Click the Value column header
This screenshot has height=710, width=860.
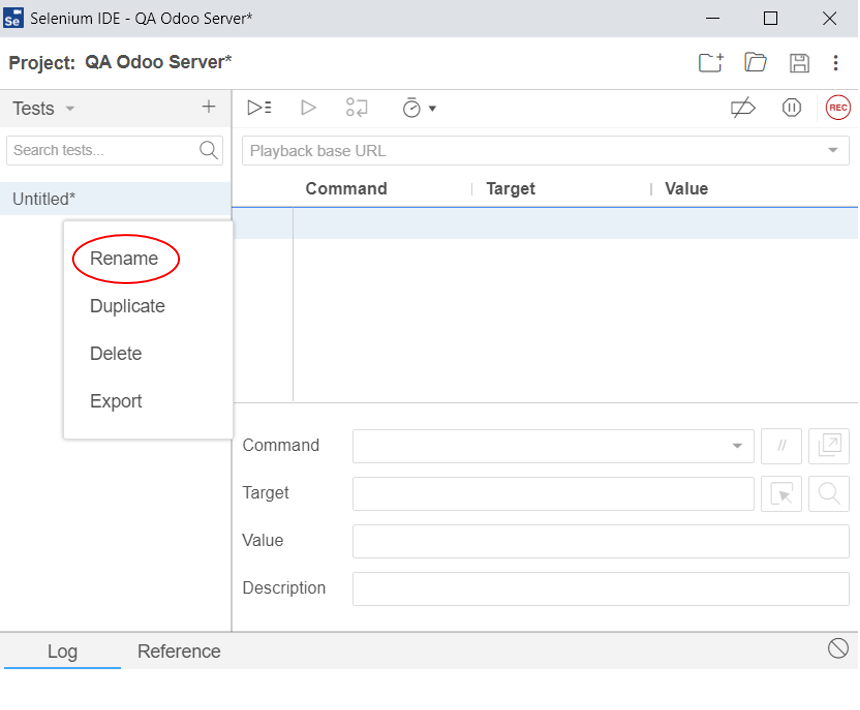(686, 189)
